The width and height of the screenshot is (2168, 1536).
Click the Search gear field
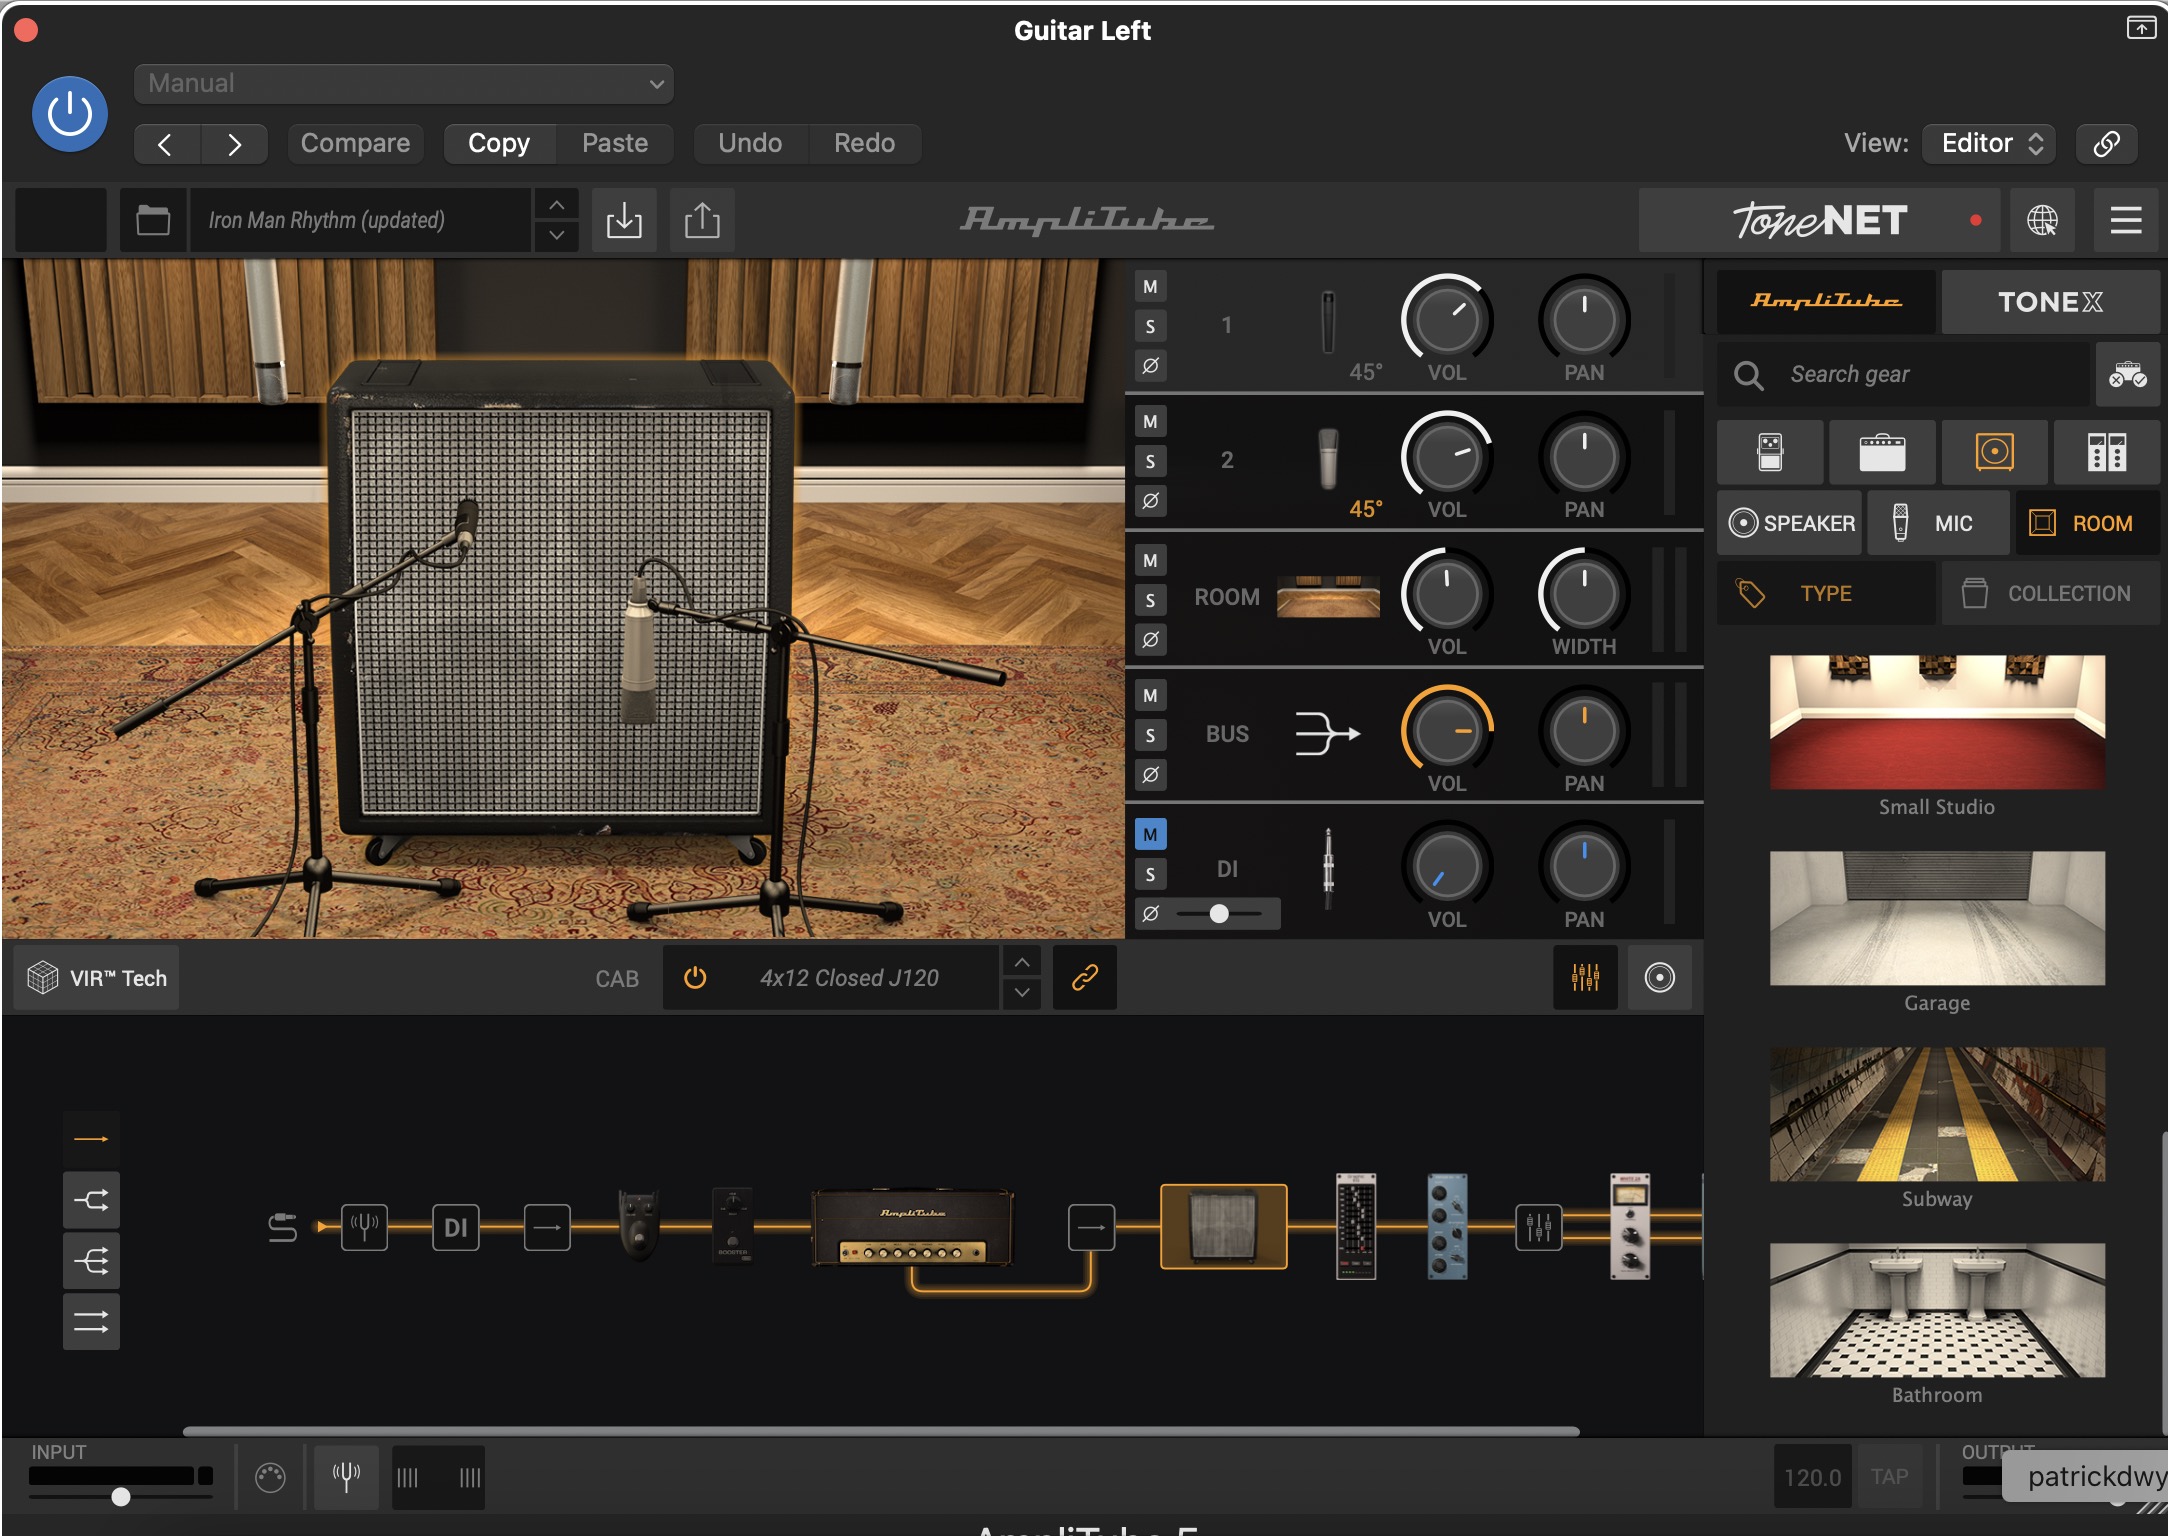[x=1904, y=375]
